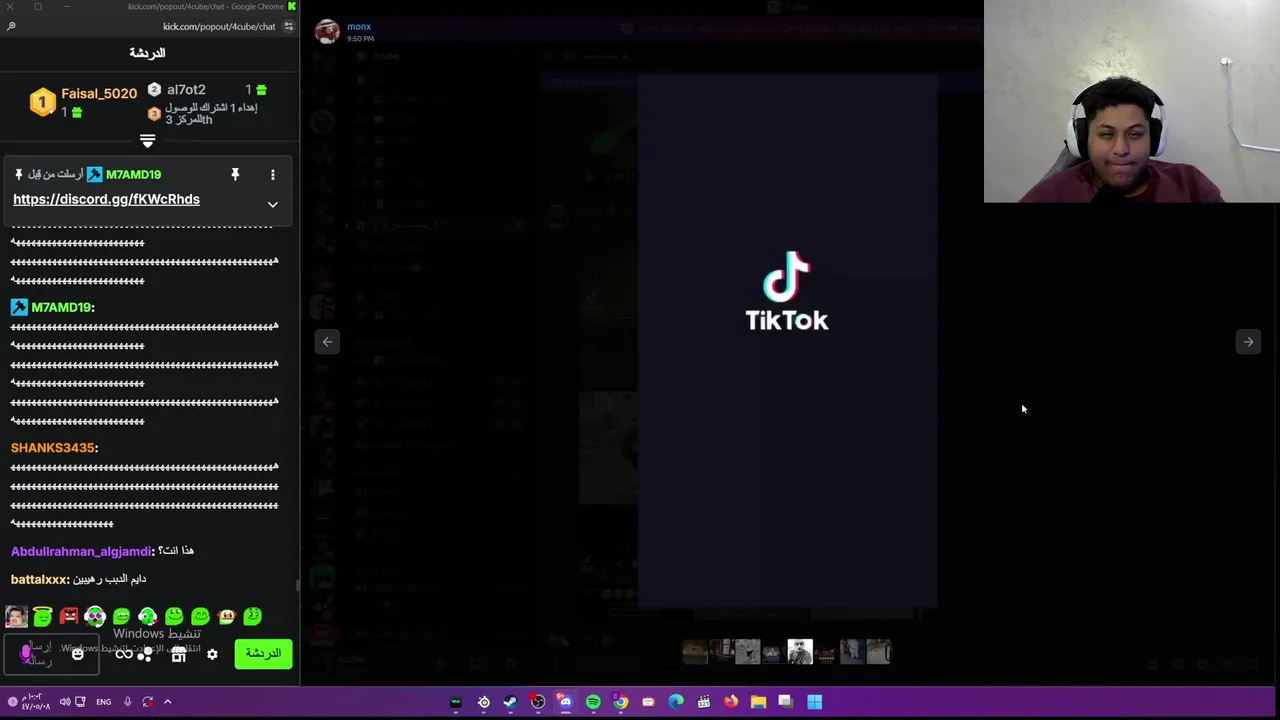Click Abdullrahman_algjamdi username in chat
The width and height of the screenshot is (1280, 720).
[82, 551]
